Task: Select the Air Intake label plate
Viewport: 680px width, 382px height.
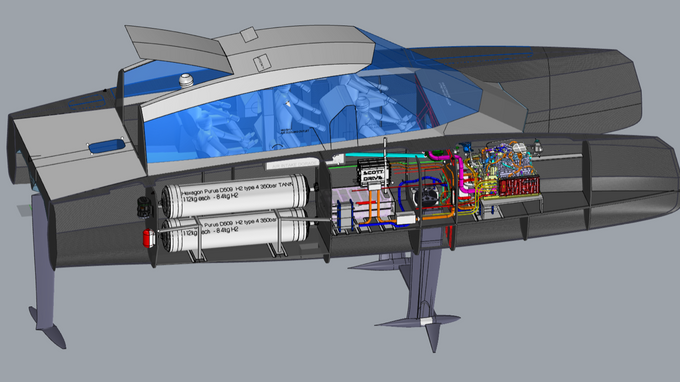Action: click(292, 164)
